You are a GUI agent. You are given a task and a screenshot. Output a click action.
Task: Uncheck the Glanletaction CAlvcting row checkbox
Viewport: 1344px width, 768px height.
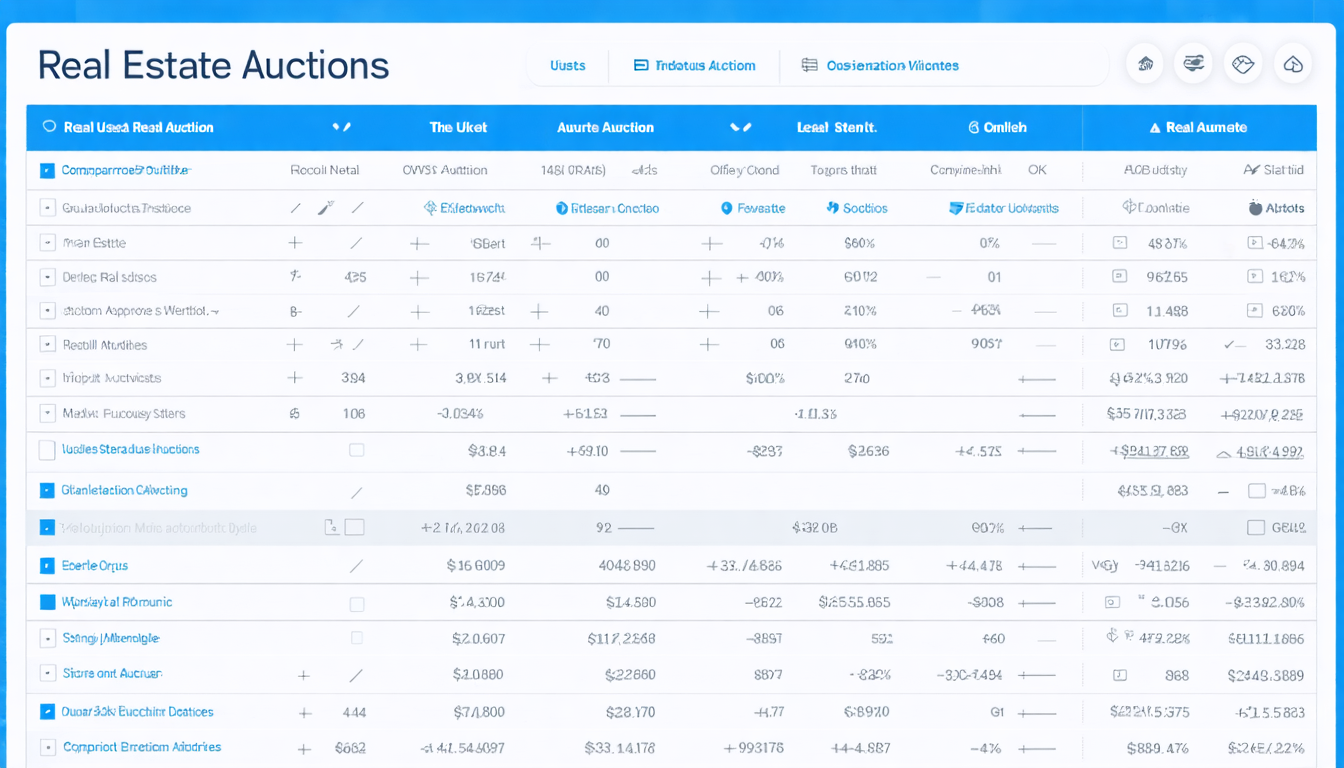pyautogui.click(x=47, y=491)
